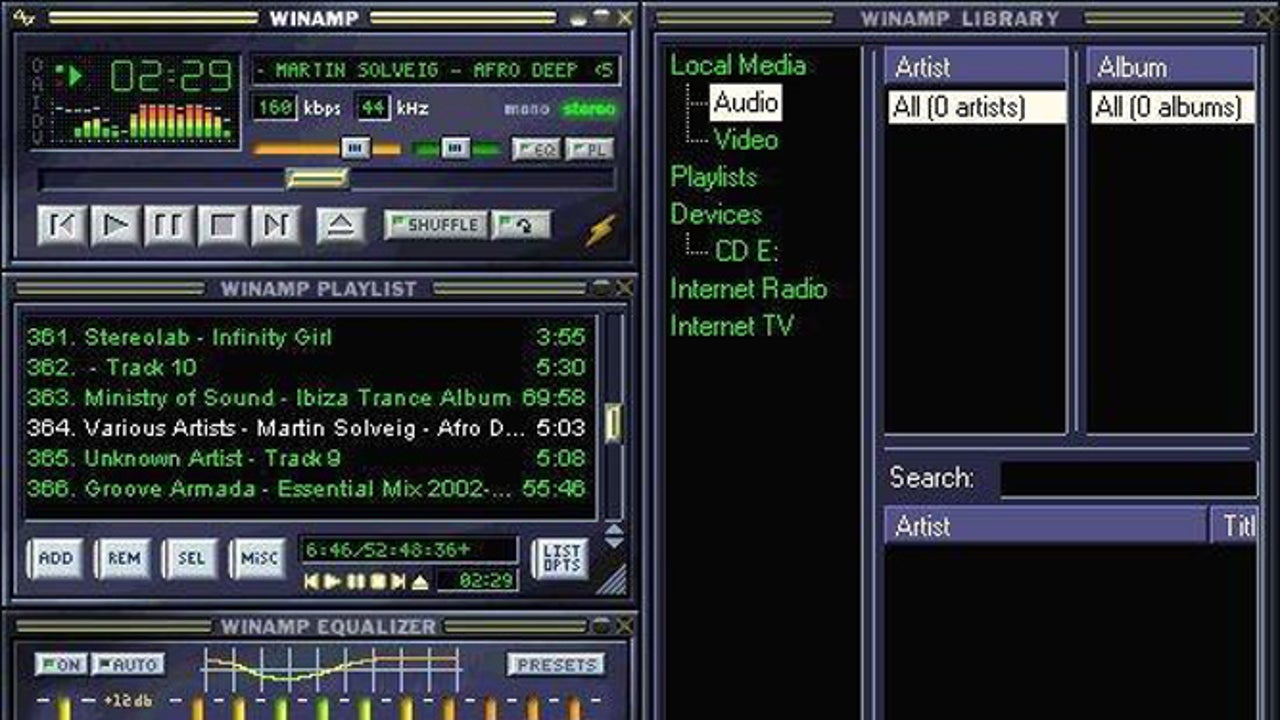Open Internet TV in the library

click(x=732, y=326)
